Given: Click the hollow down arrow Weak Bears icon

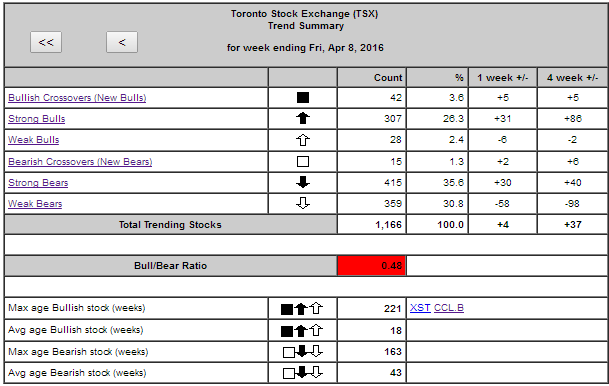Looking at the screenshot, I should pyautogui.click(x=303, y=203).
